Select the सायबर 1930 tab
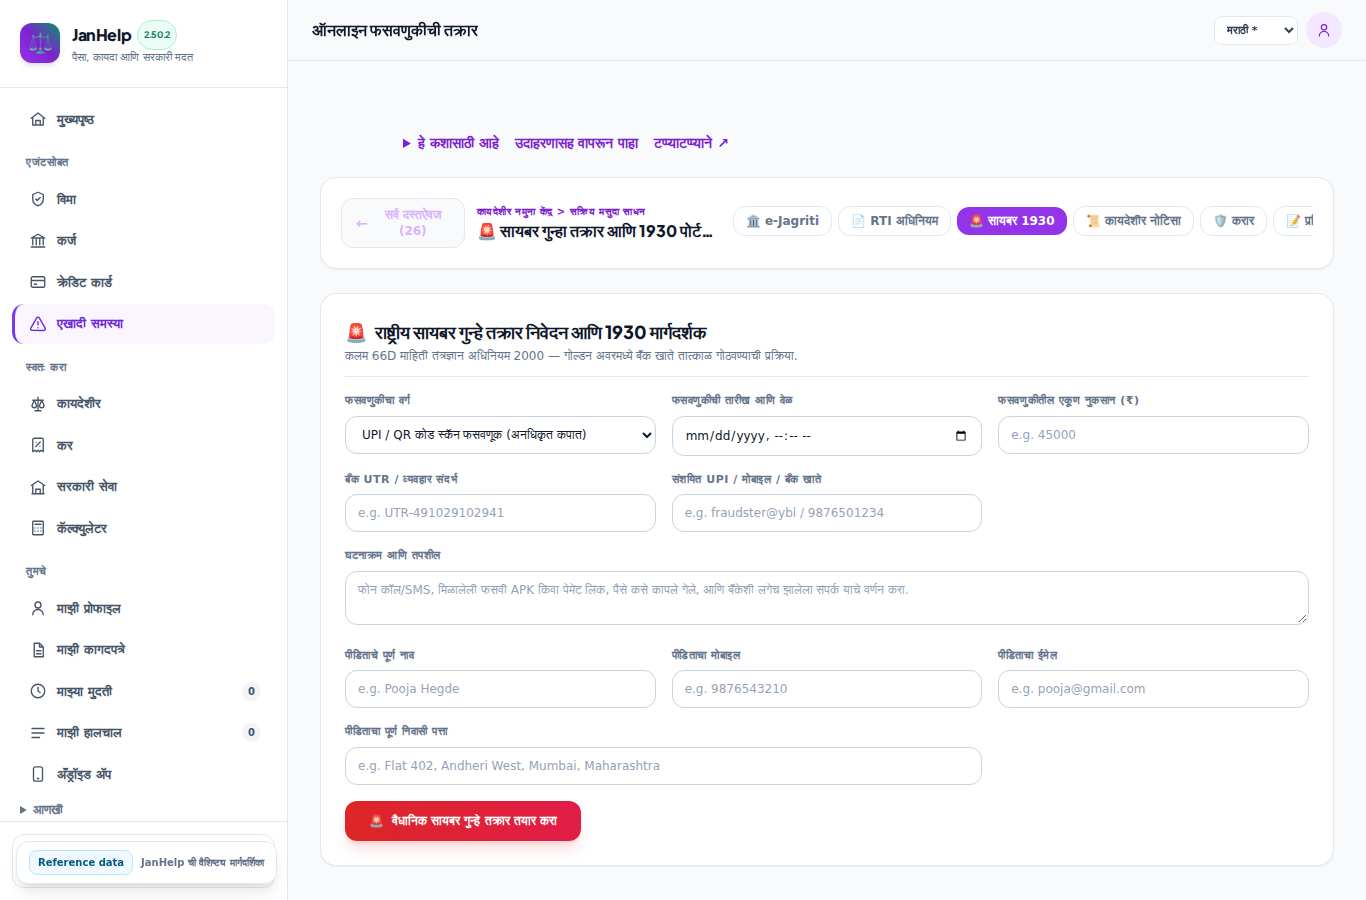This screenshot has height=900, width=1366. coord(1012,221)
